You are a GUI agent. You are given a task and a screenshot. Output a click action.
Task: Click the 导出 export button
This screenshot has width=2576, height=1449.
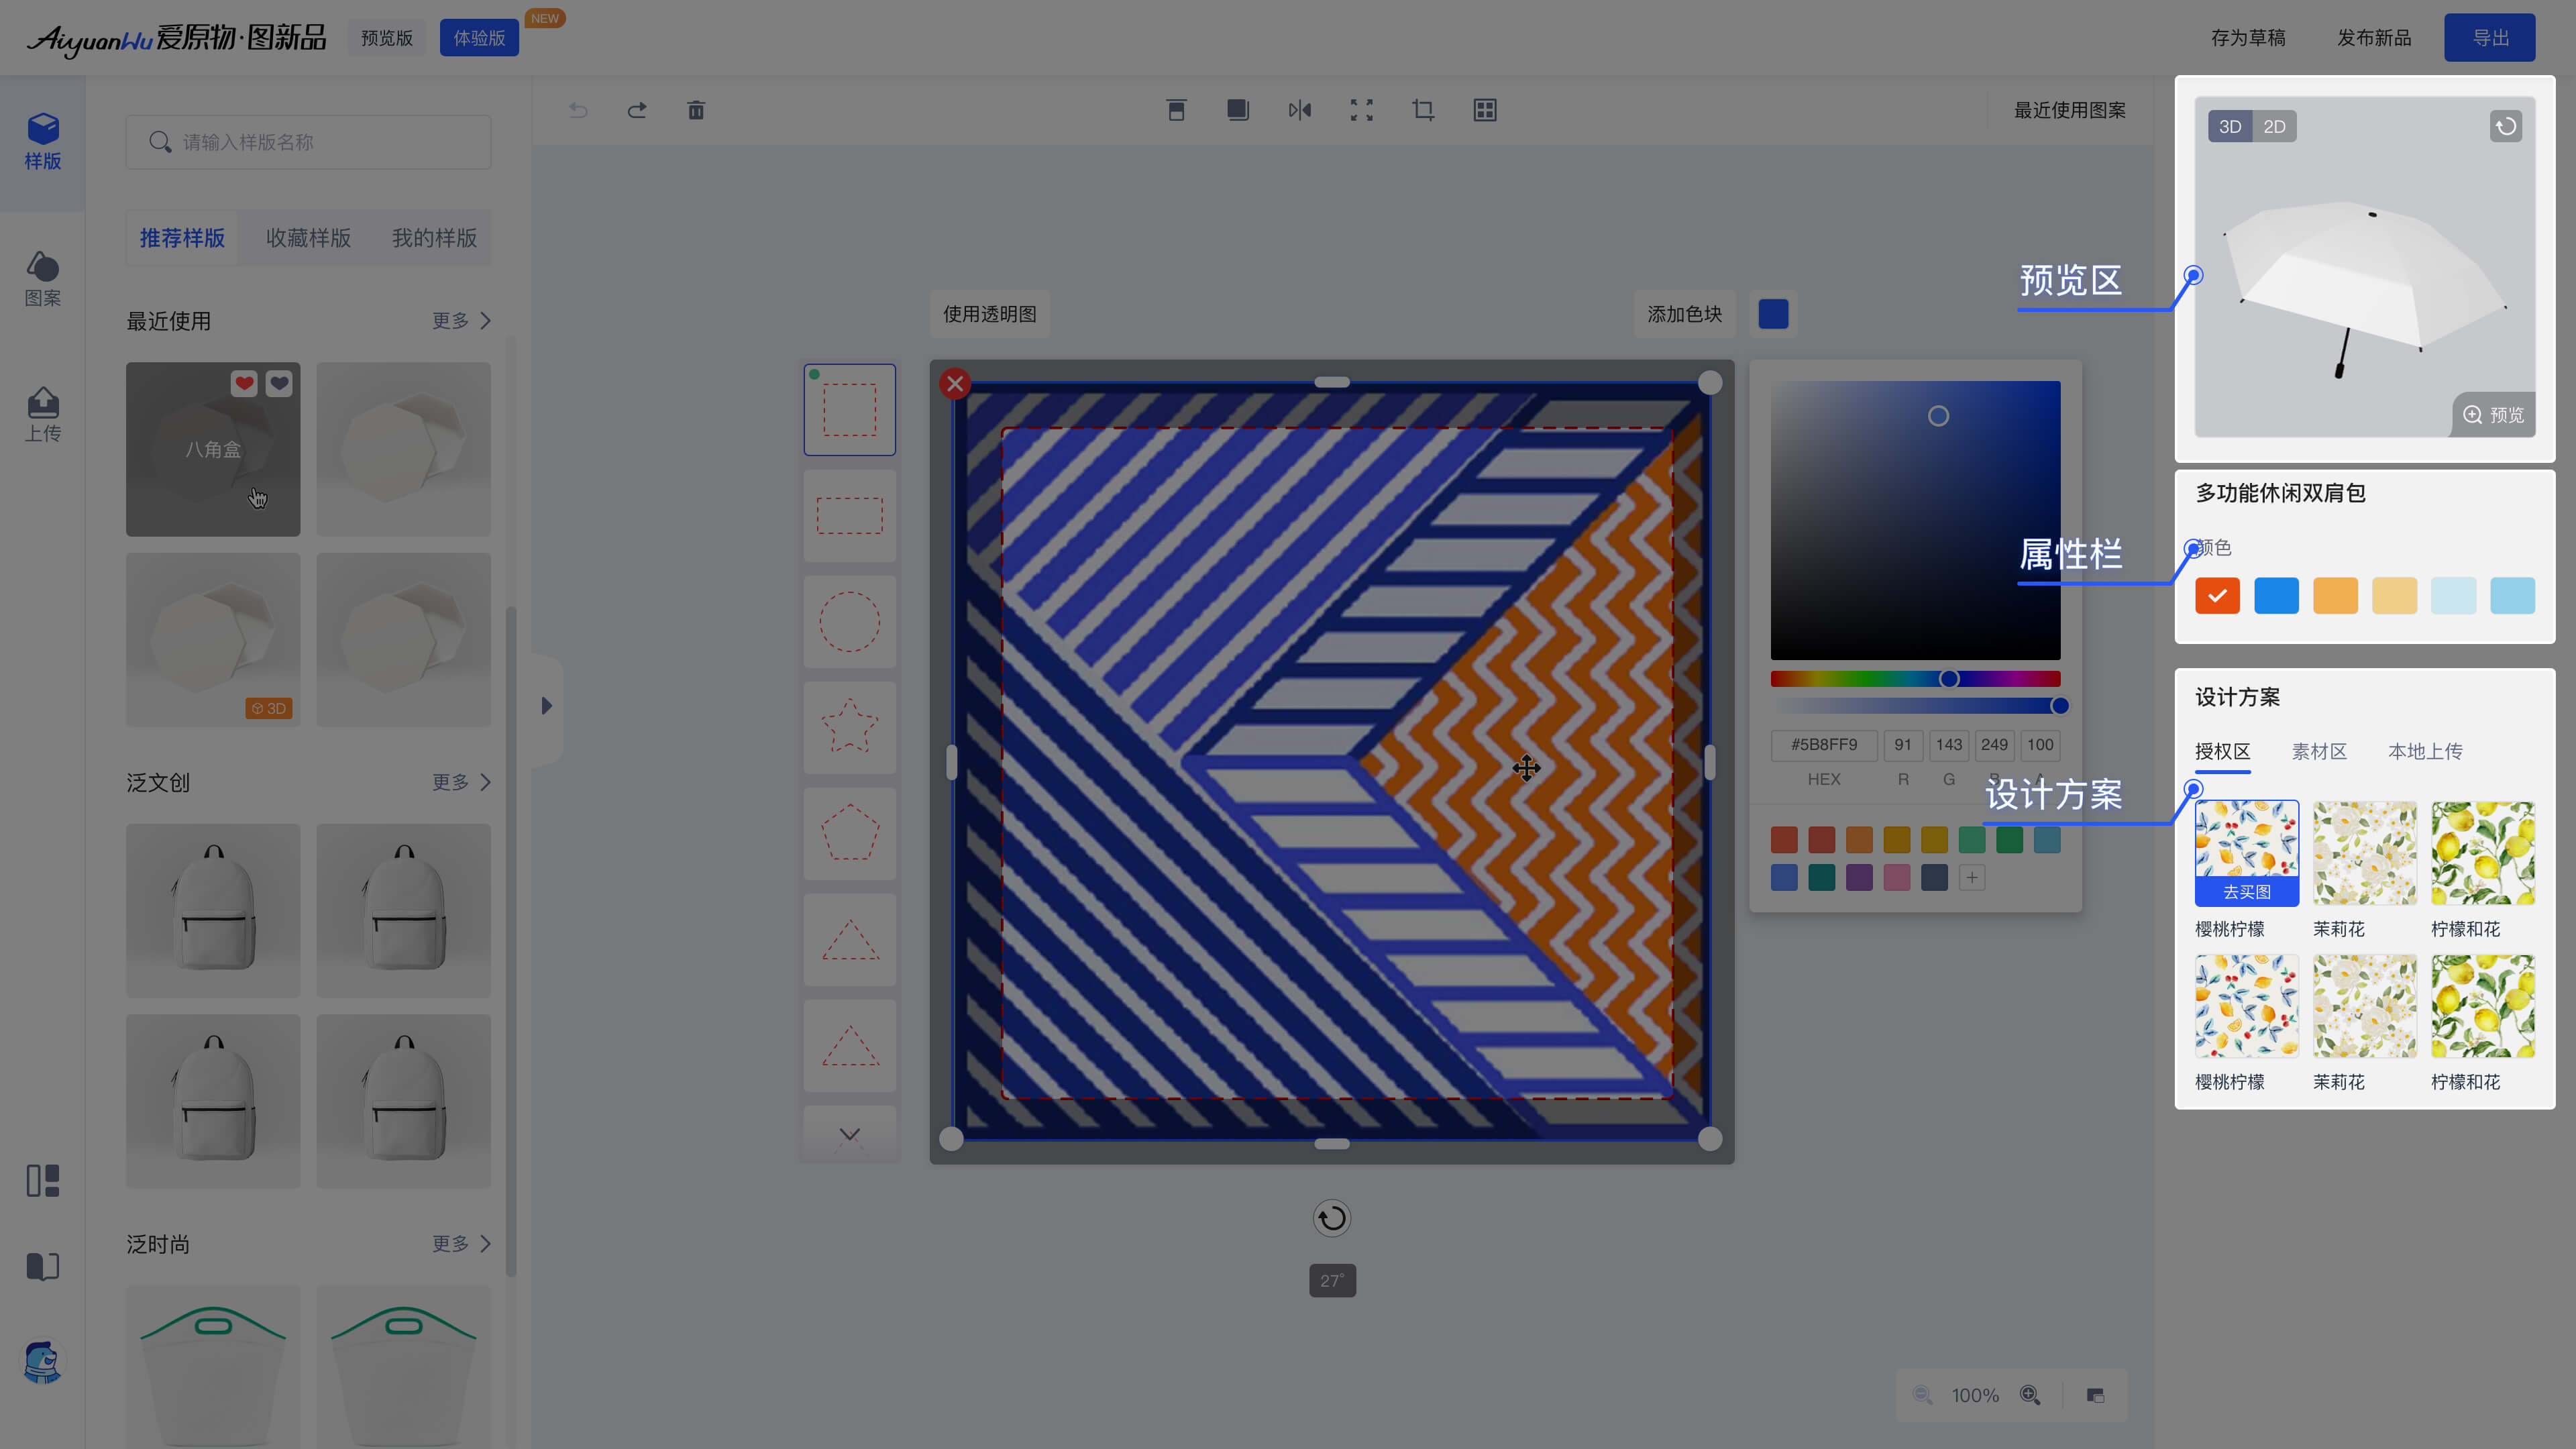tap(2489, 38)
